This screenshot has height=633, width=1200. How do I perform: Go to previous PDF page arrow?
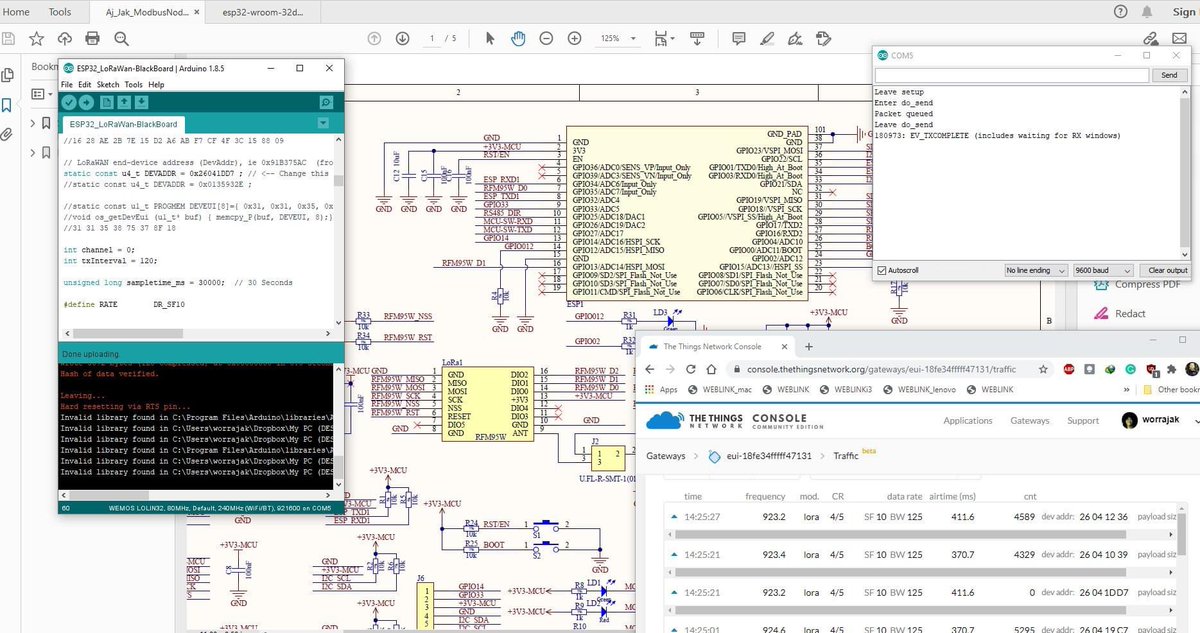pyautogui.click(x=374, y=38)
